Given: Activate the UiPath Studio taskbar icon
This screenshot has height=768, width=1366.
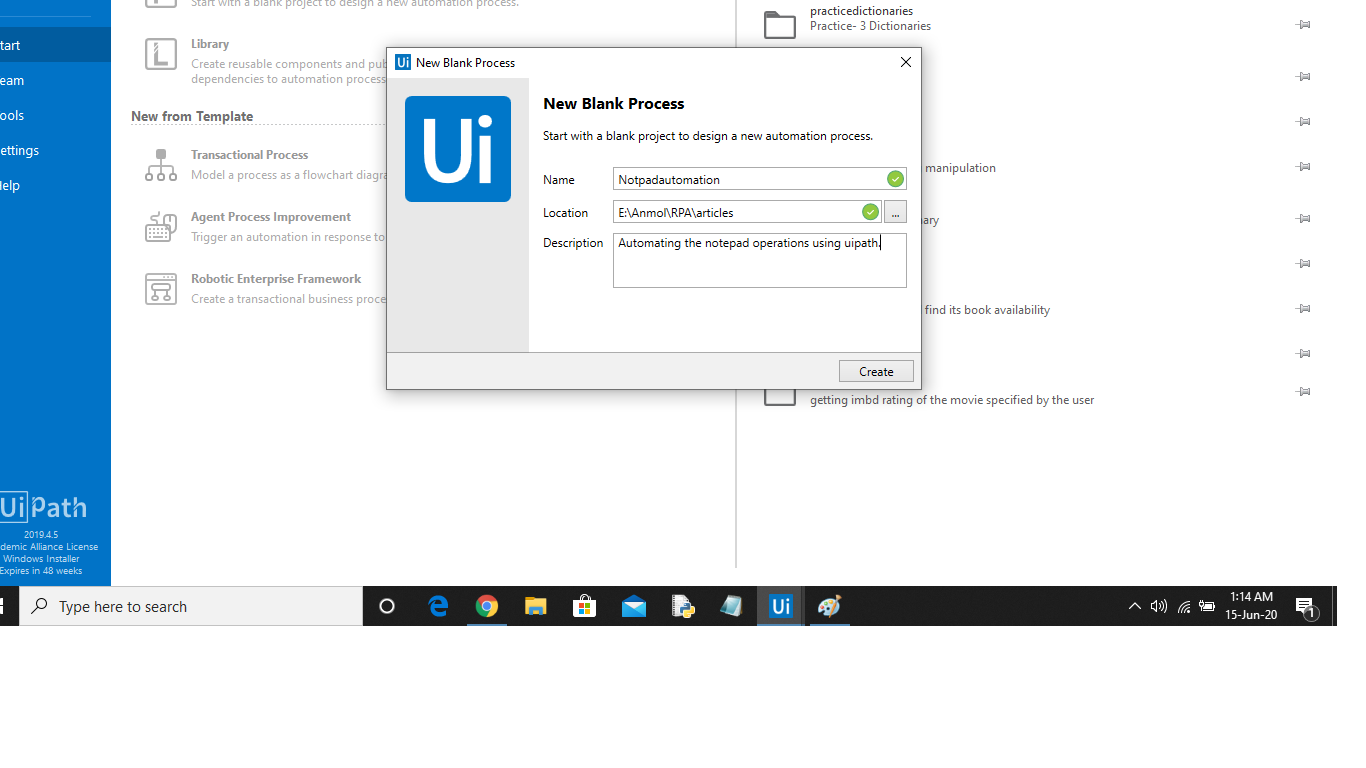Looking at the screenshot, I should pos(781,606).
